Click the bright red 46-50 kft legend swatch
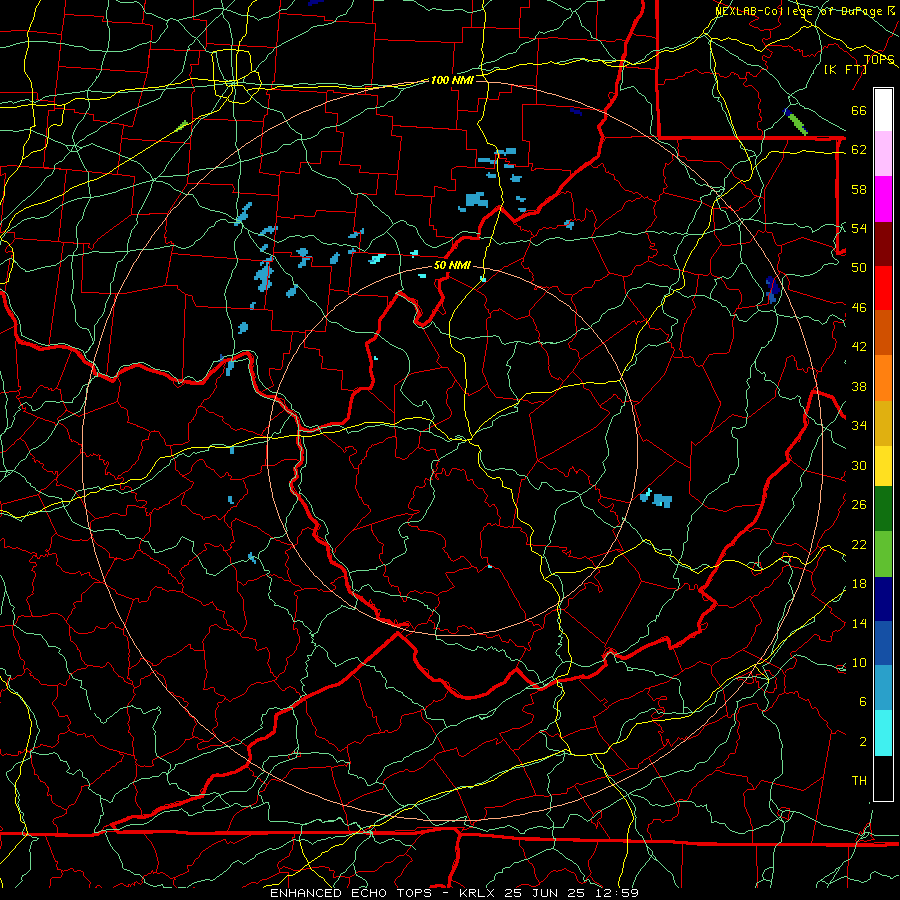 click(x=883, y=288)
